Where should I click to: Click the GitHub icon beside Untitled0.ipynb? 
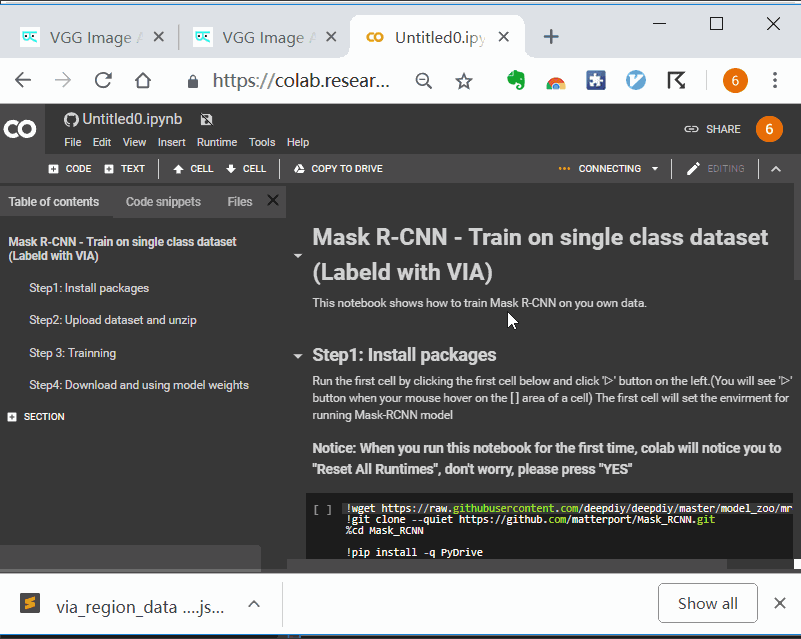click(71, 120)
